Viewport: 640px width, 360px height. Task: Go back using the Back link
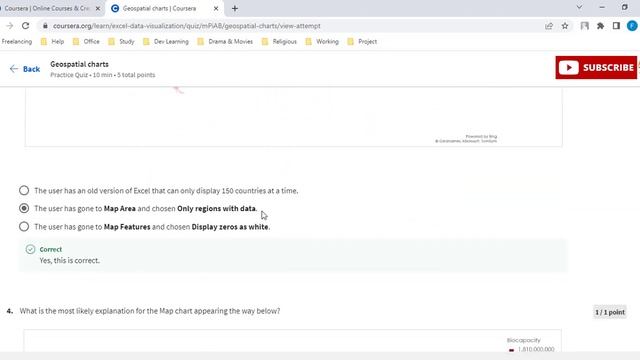[25, 69]
